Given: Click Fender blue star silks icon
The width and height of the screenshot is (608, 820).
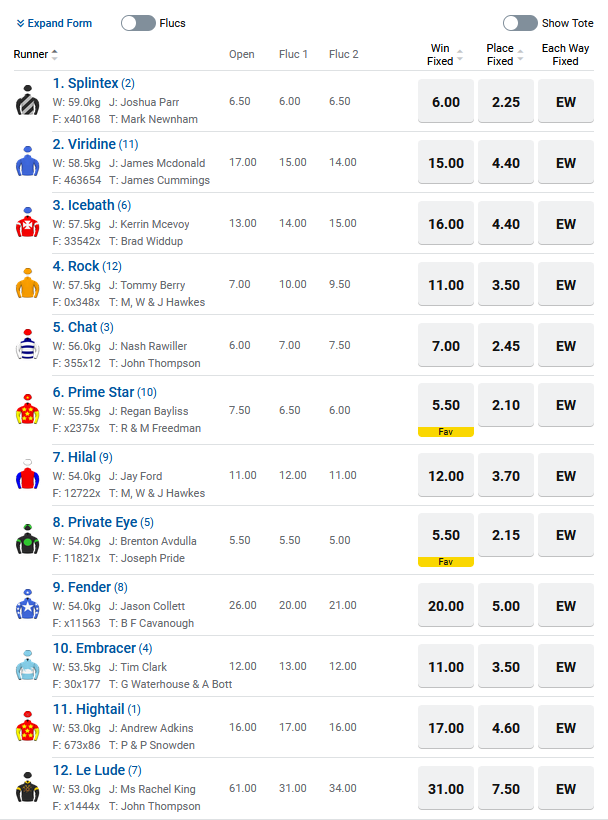Looking at the screenshot, I should (x=27, y=605).
